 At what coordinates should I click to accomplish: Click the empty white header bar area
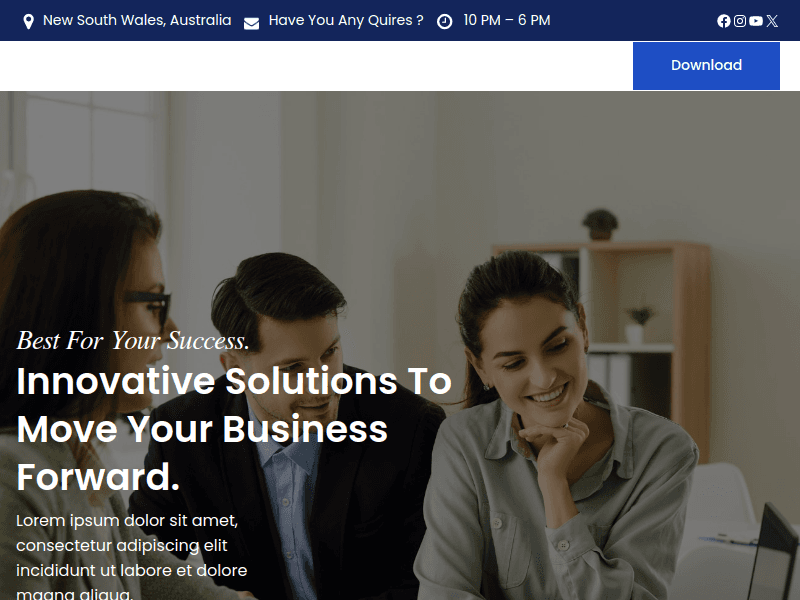(316, 66)
